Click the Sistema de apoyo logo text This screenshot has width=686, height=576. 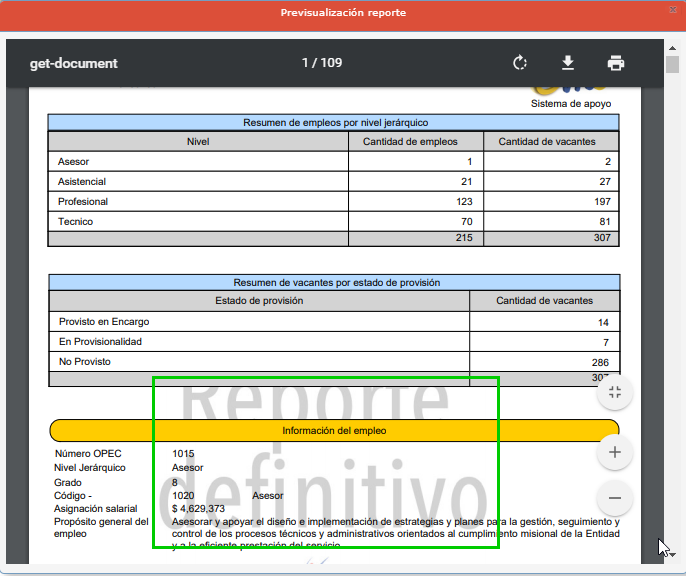tap(570, 103)
